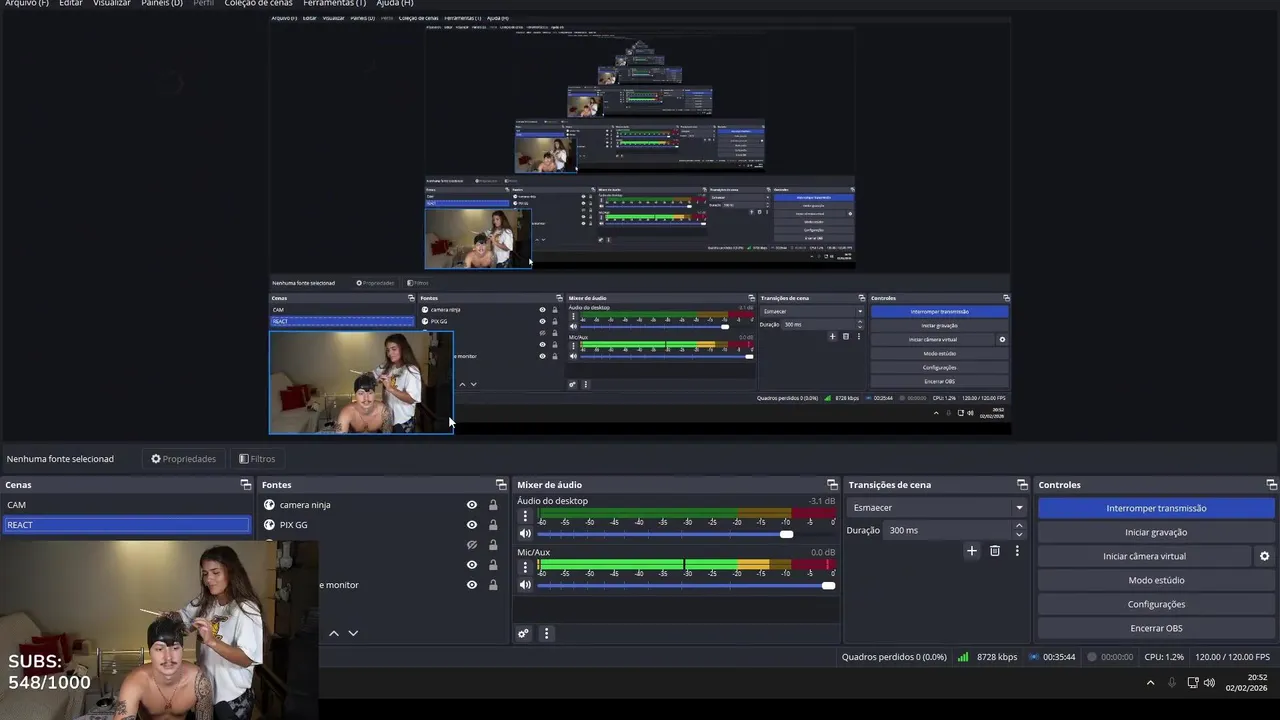Undock the Transições de cena panel float icon
This screenshot has height=720, width=1280.
click(x=1022, y=485)
